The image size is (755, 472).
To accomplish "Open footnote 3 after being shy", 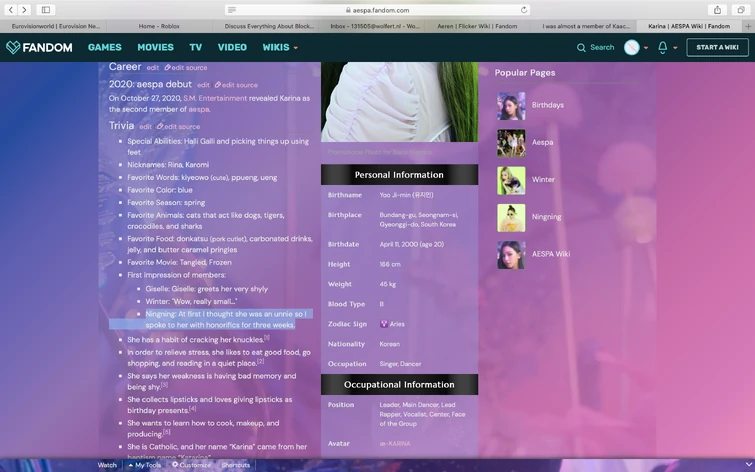I will (164, 385).
